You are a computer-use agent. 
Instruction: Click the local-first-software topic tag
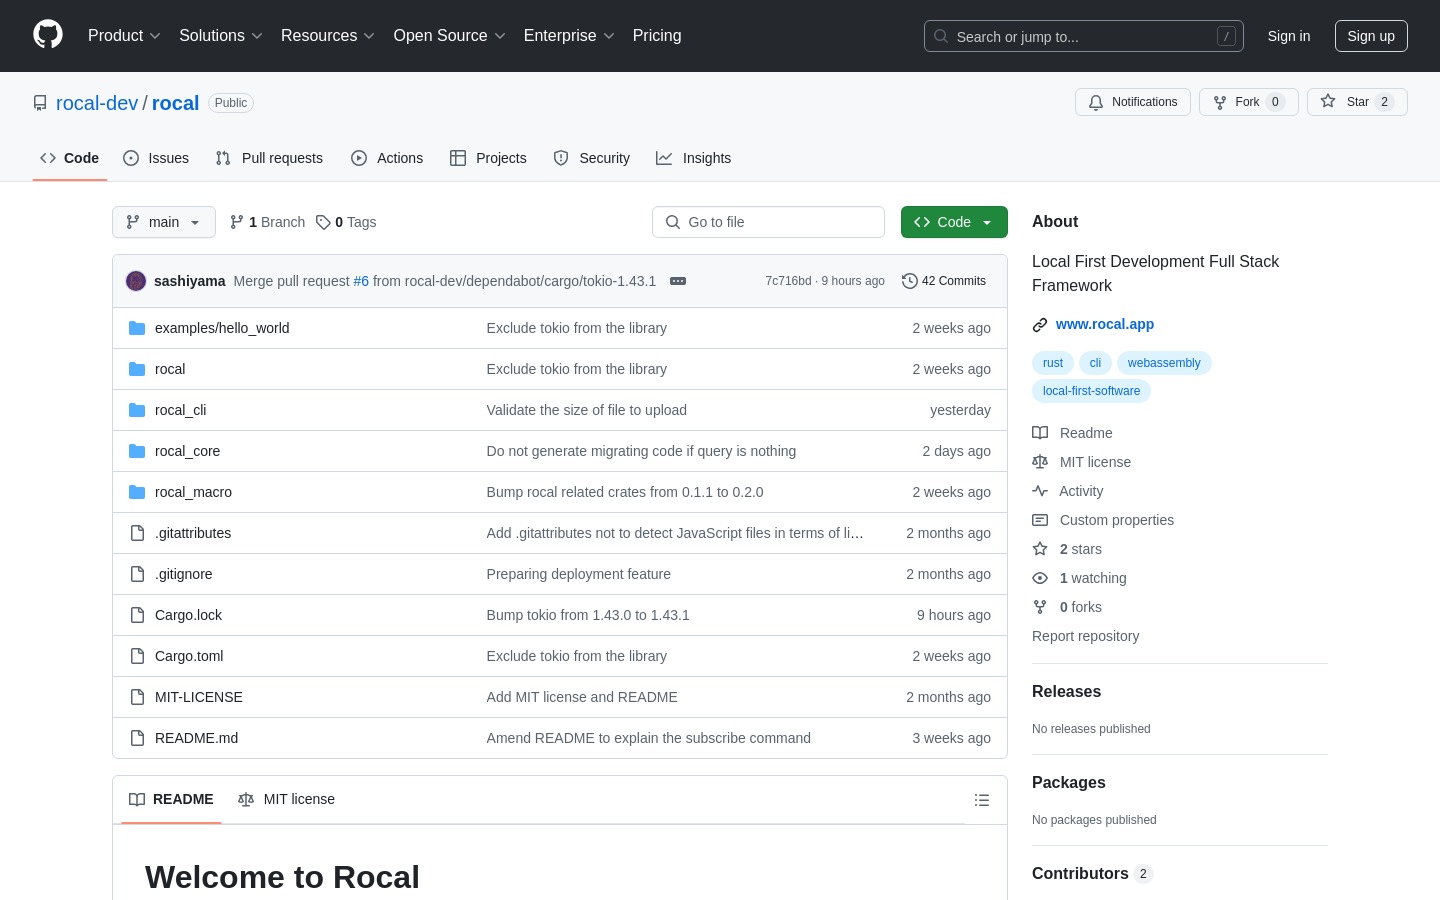tap(1091, 391)
